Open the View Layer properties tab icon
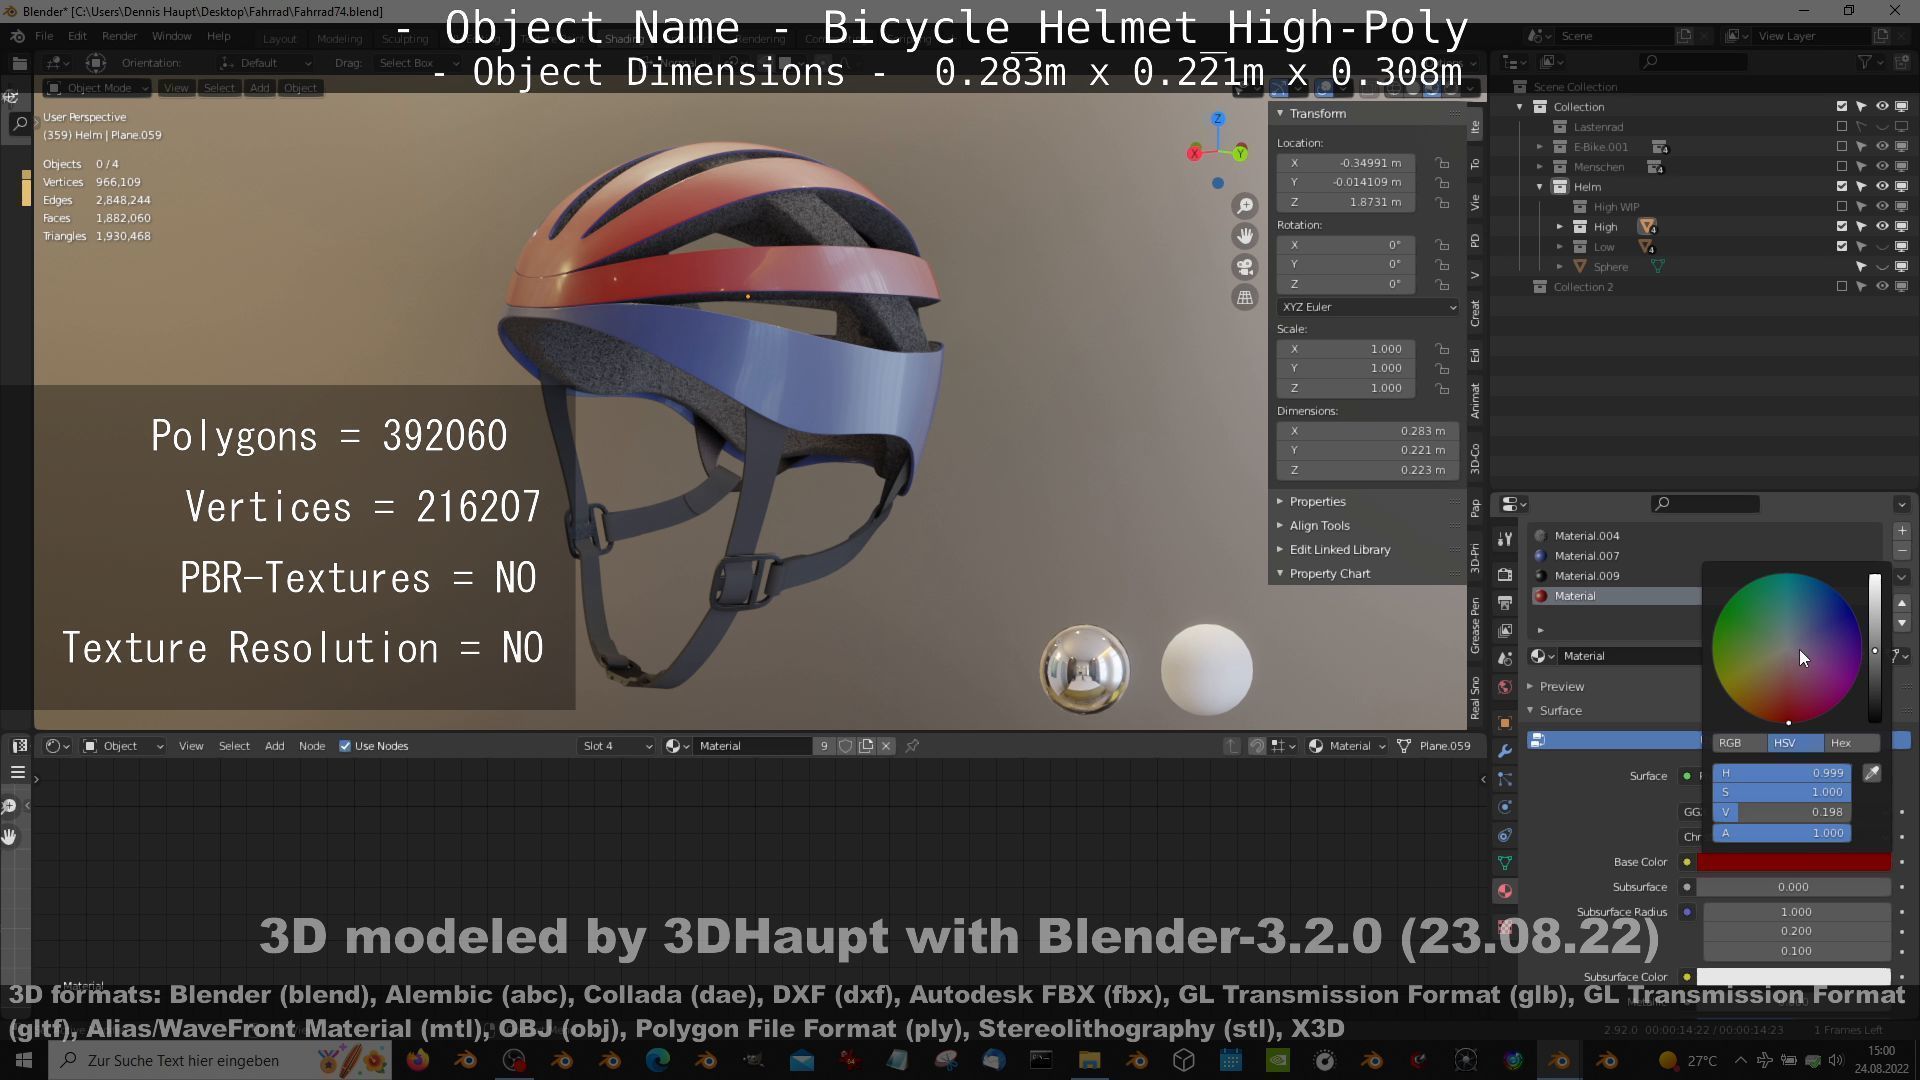The image size is (1920, 1080). pyautogui.click(x=1505, y=631)
